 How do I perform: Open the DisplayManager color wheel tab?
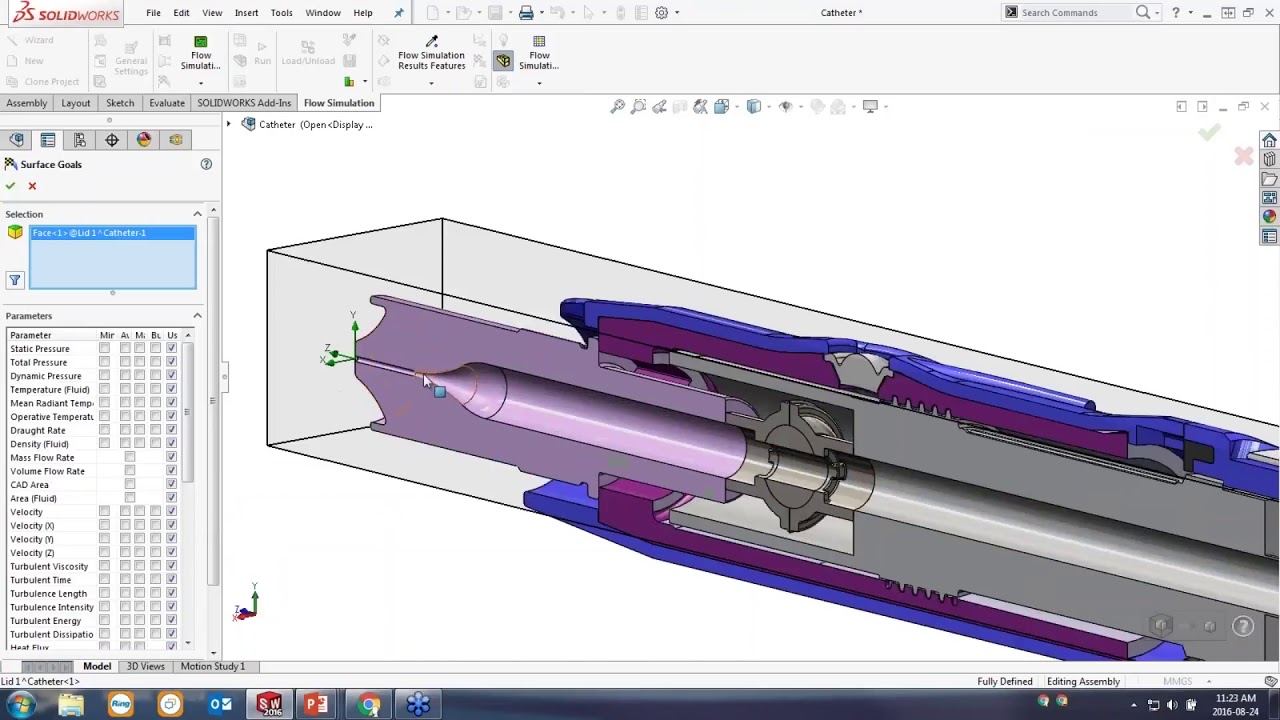(144, 140)
